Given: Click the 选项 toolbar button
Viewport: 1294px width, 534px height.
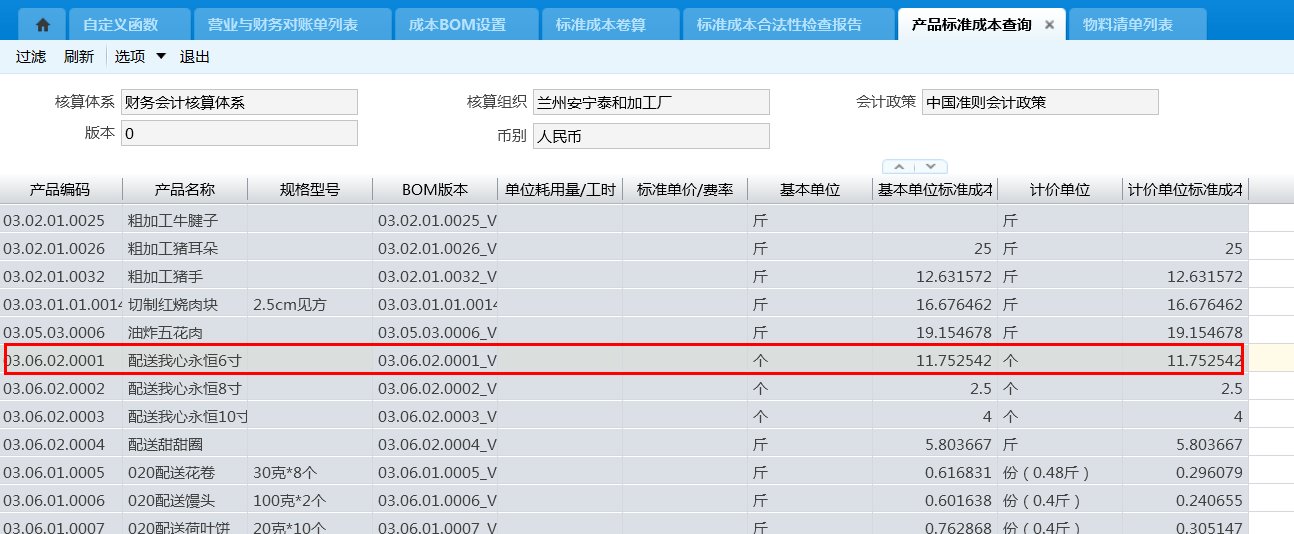Looking at the screenshot, I should [x=130, y=57].
